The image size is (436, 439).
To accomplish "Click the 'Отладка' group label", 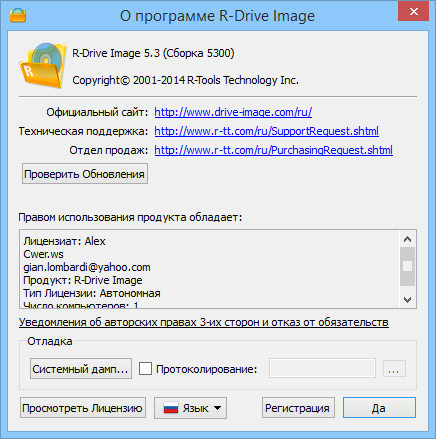I will [50, 341].
